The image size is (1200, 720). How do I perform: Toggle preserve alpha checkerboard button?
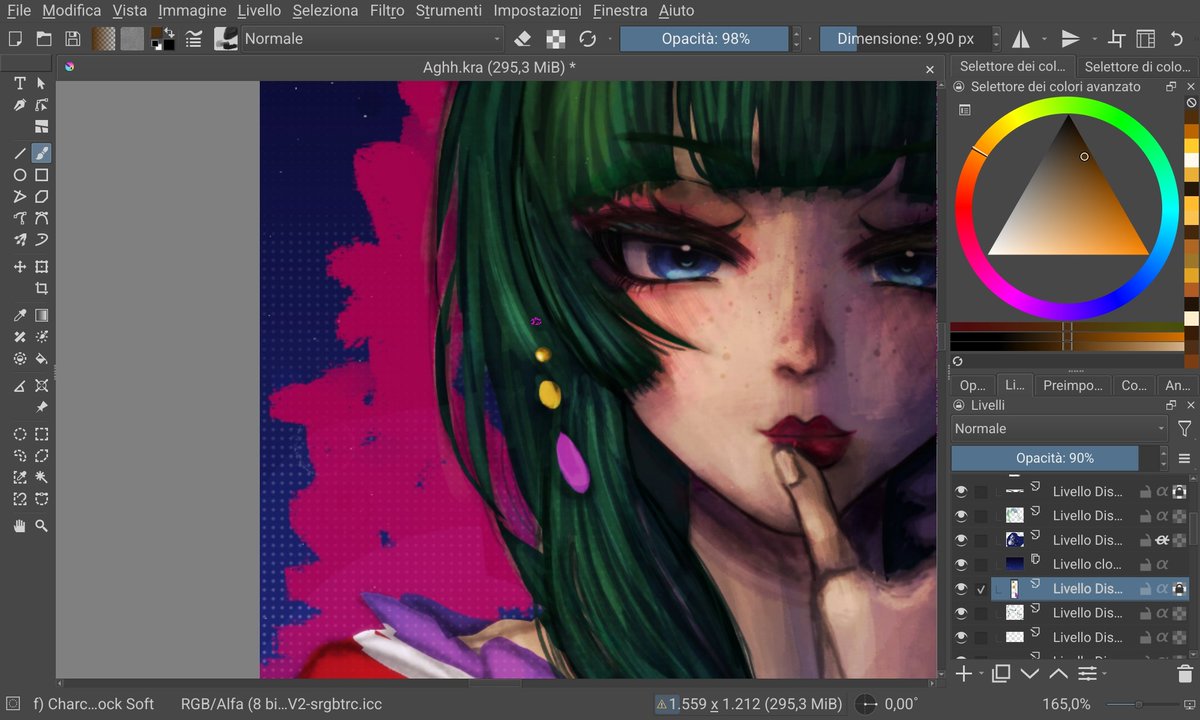click(556, 39)
